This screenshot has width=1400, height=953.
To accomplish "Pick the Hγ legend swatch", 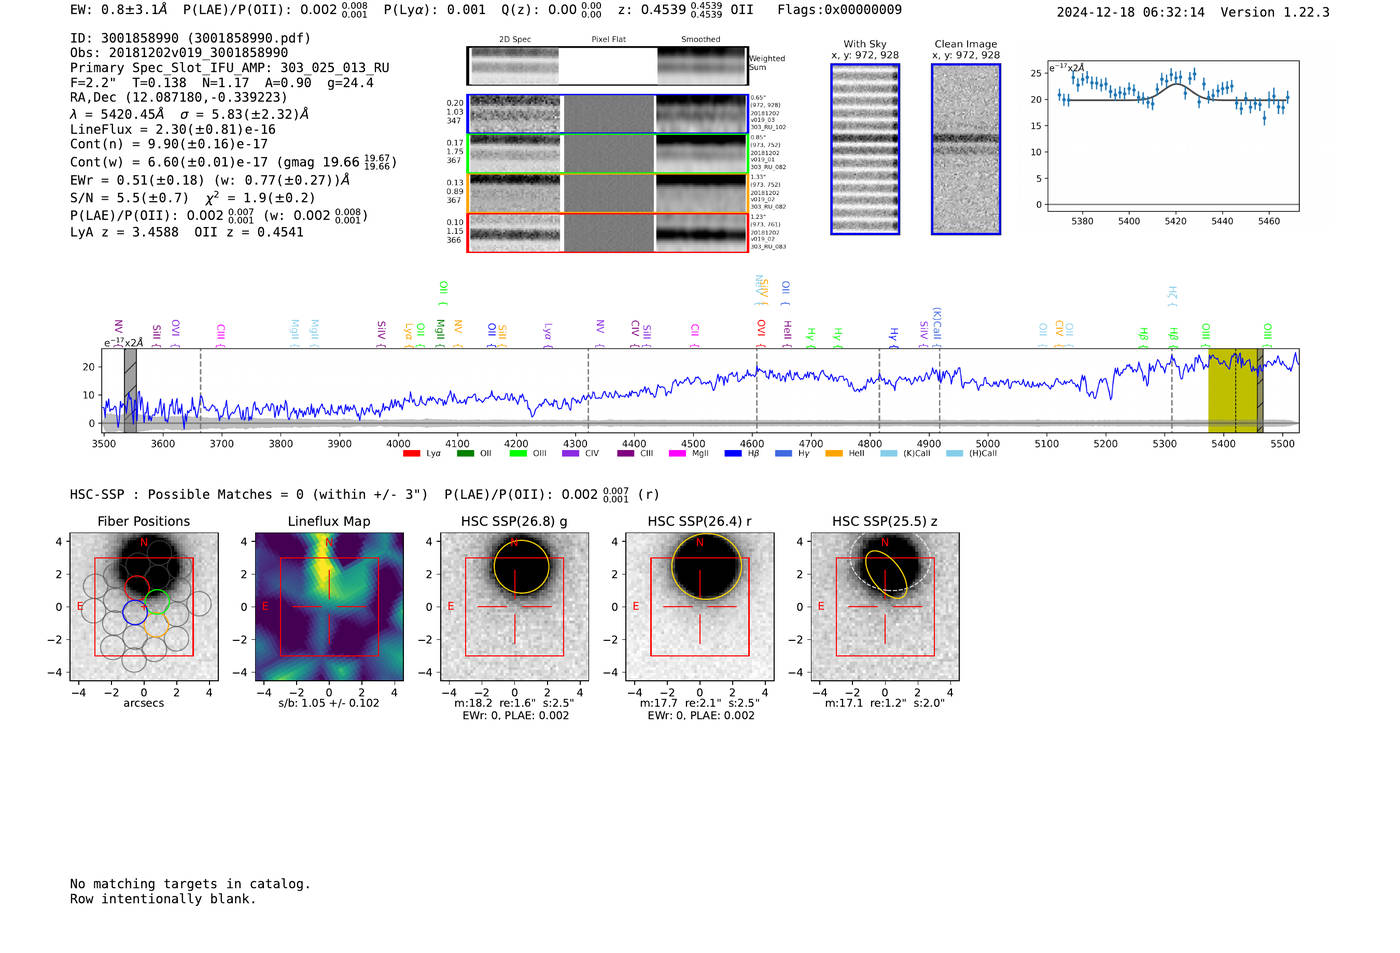I will (783, 454).
